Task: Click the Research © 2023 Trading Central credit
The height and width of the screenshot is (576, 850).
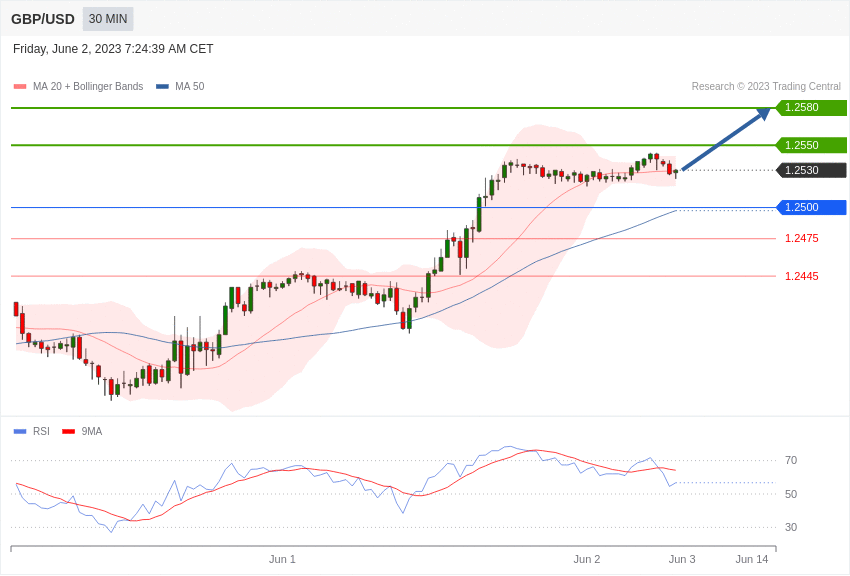Action: tap(766, 86)
